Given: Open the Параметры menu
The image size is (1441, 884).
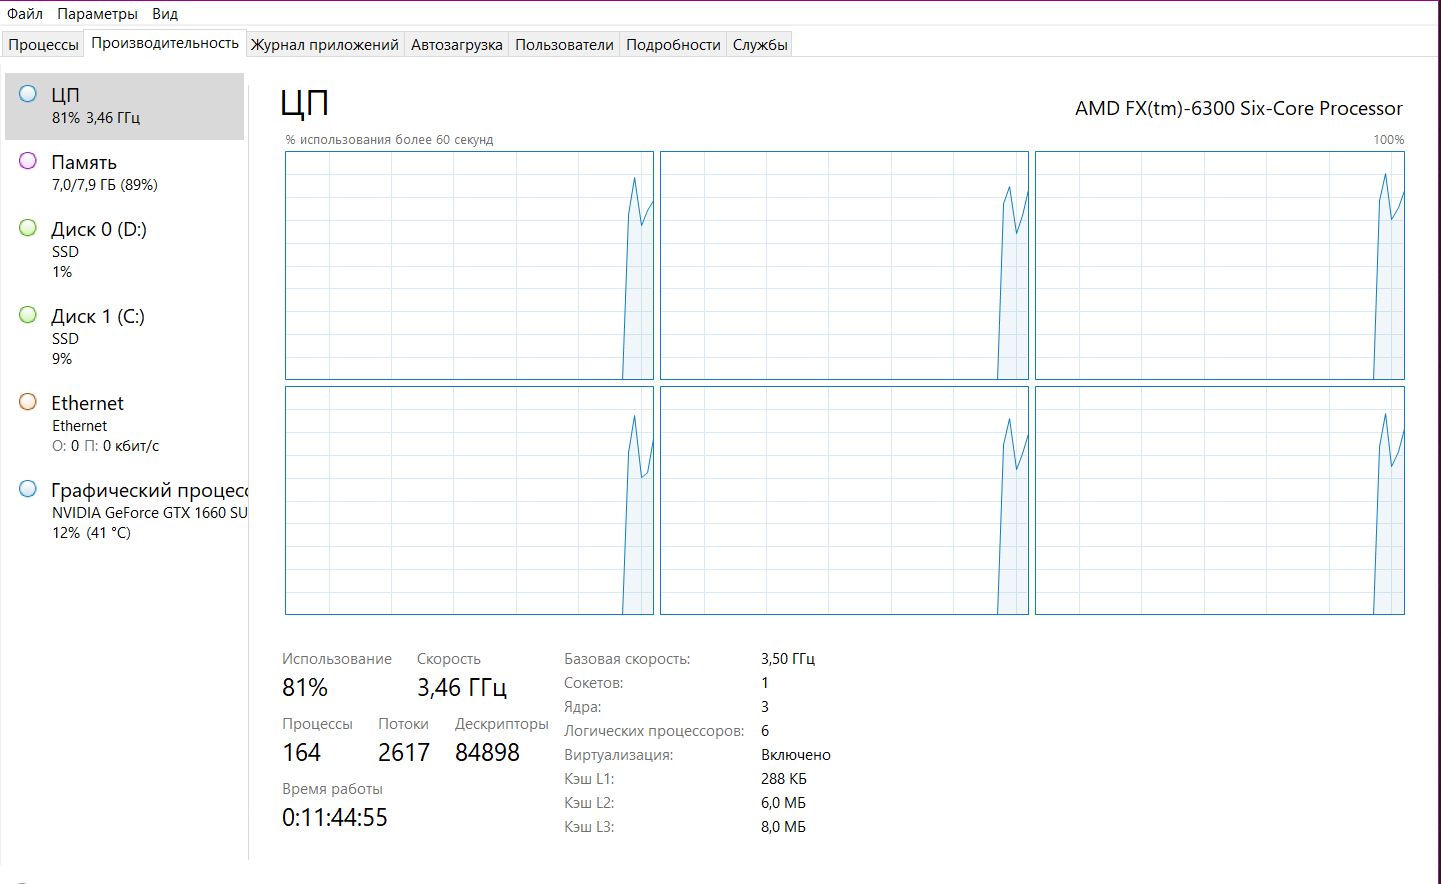Looking at the screenshot, I should point(97,14).
